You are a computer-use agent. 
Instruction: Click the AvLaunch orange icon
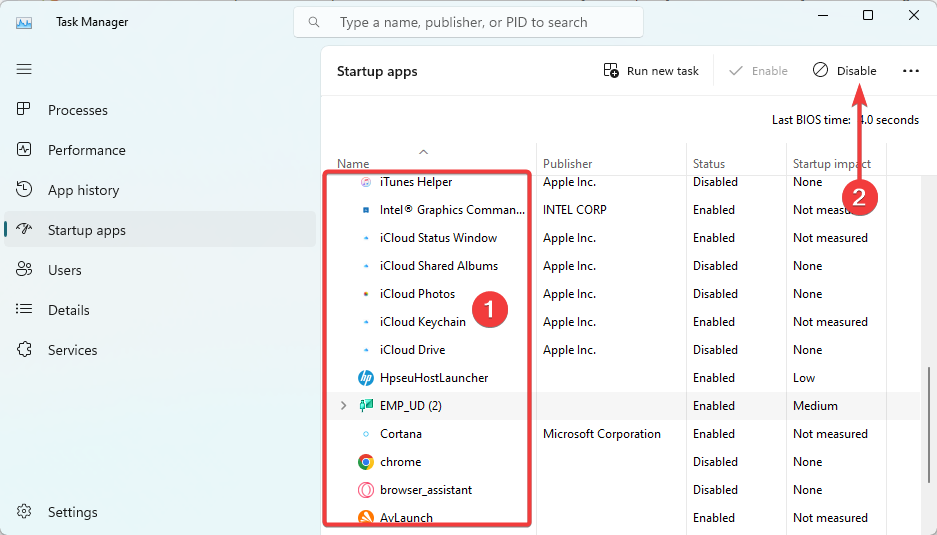pos(366,518)
